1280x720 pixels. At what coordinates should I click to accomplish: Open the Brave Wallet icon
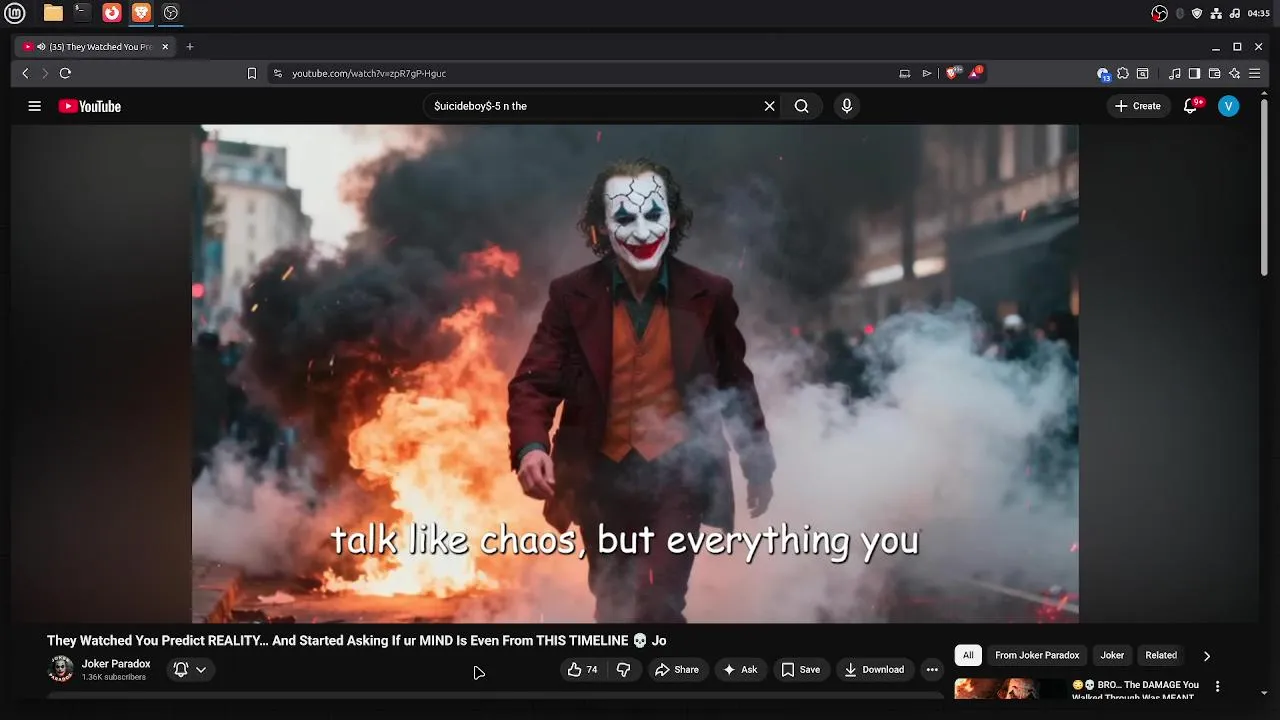click(x=1214, y=73)
